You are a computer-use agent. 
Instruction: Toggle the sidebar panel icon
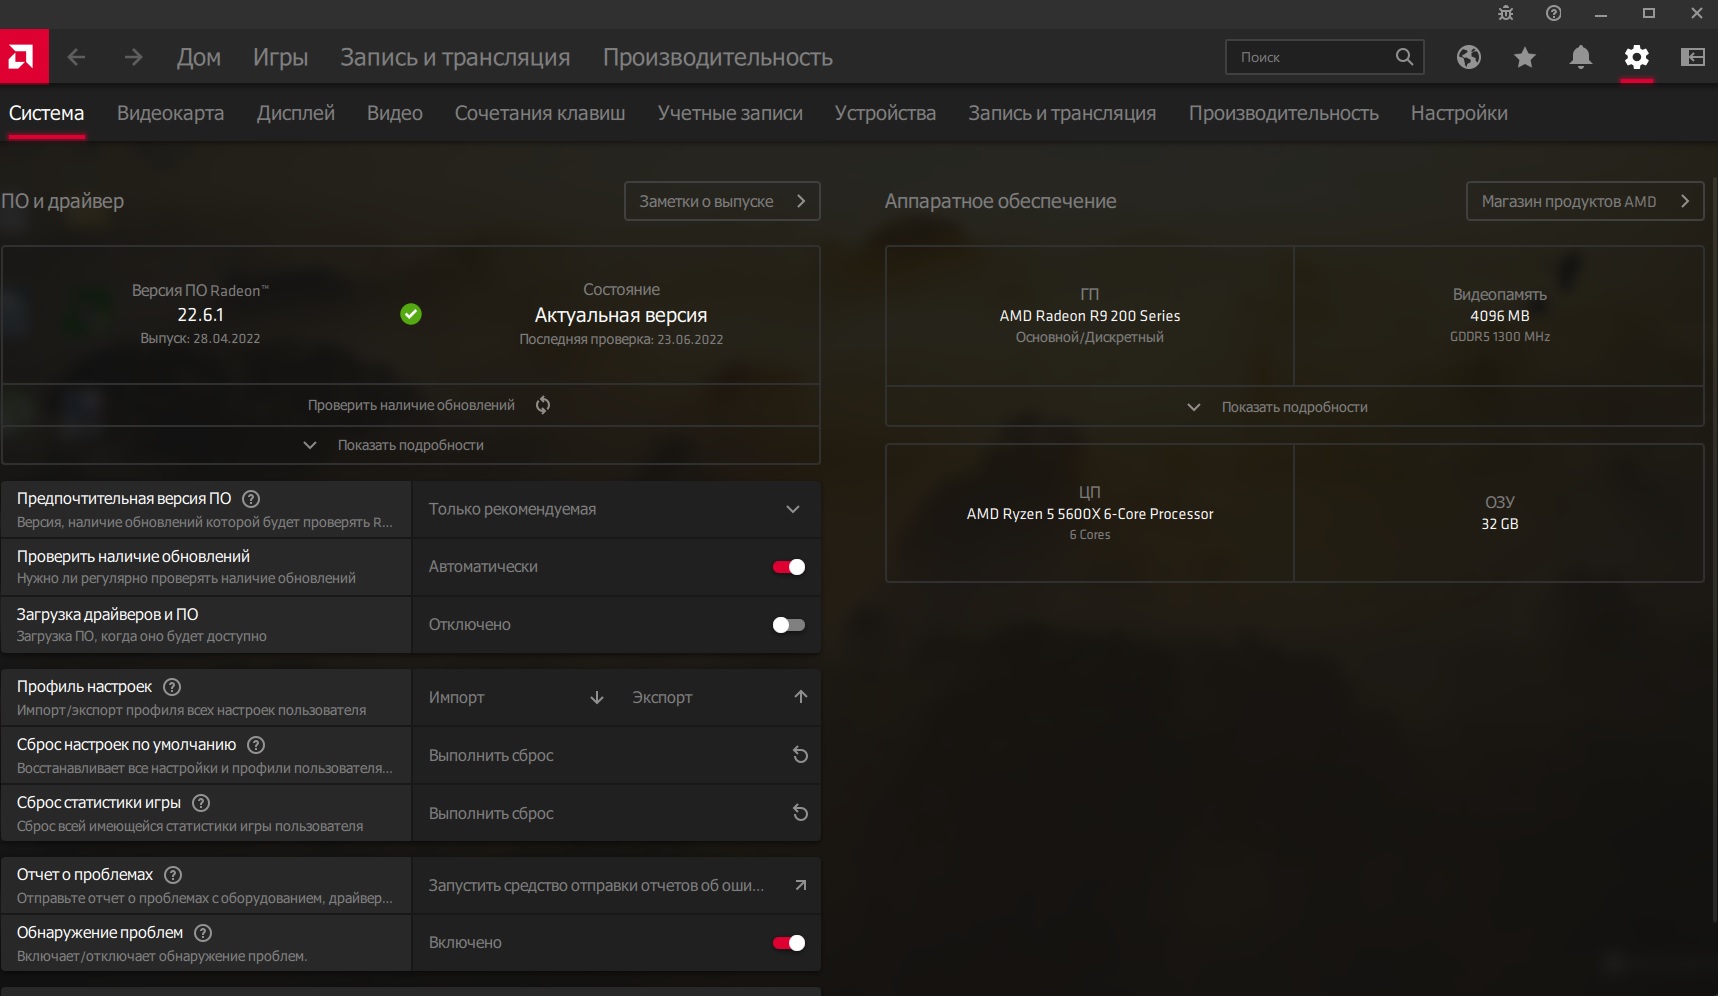pyautogui.click(x=1693, y=57)
